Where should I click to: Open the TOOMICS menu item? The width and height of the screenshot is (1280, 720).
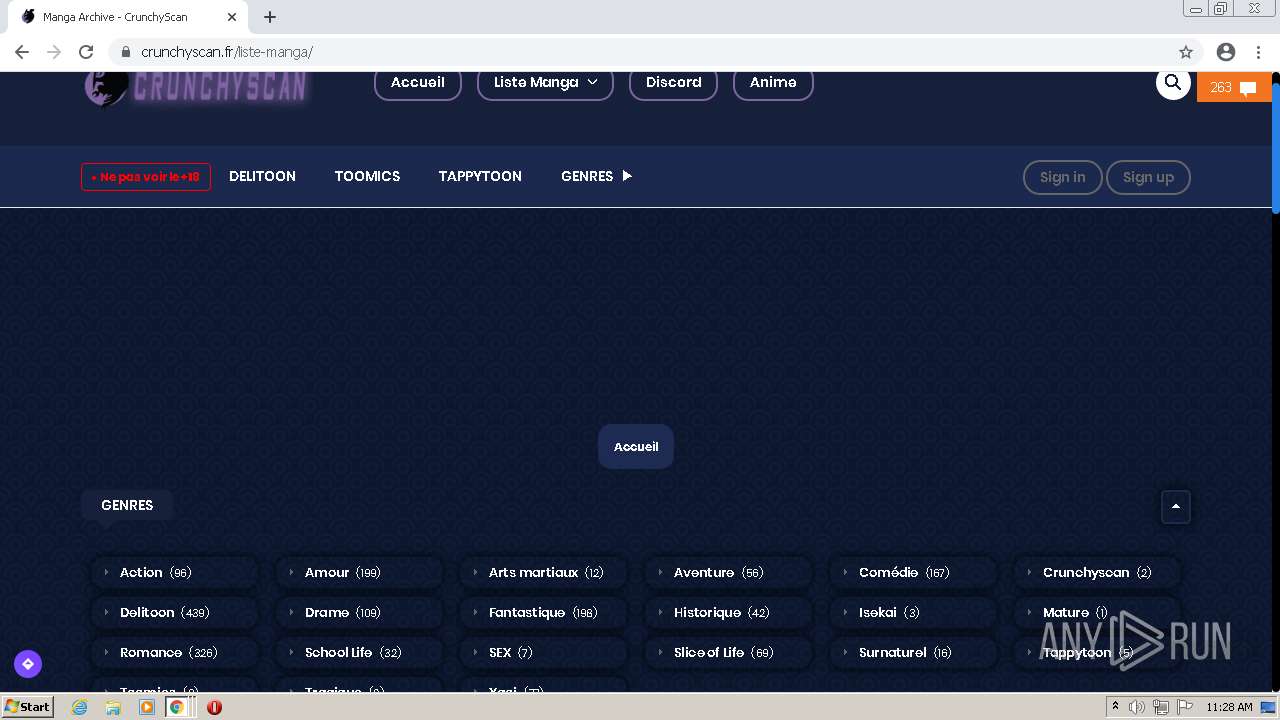367,176
